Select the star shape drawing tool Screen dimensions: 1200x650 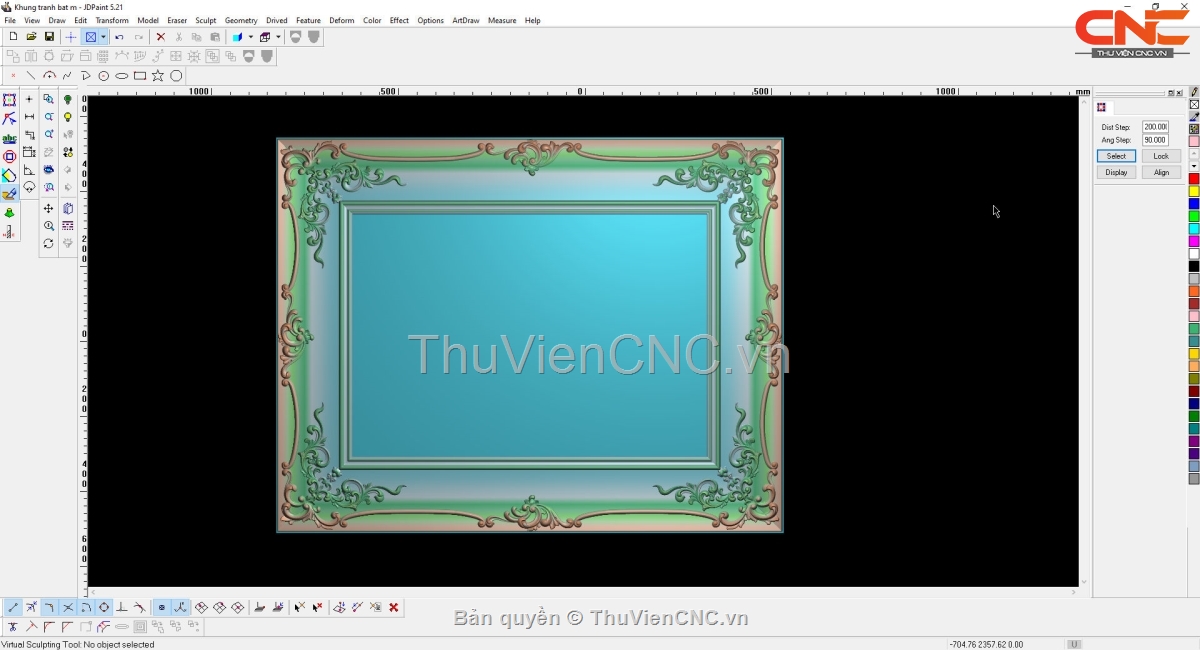(158, 76)
